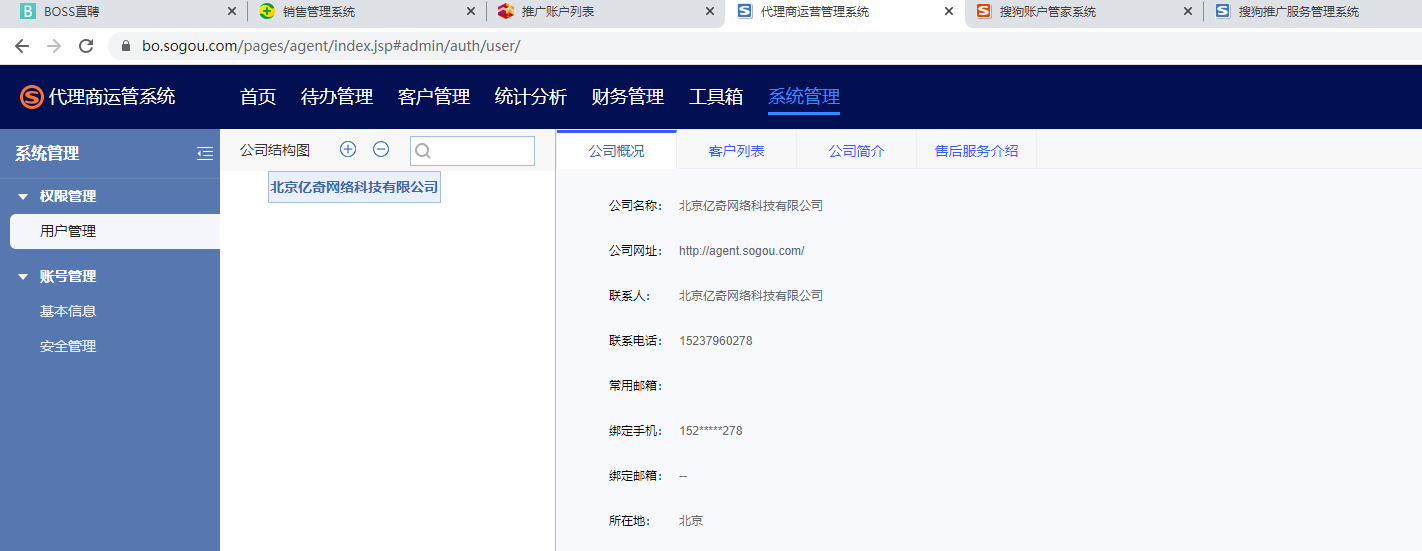
Task: Switch to the 销售管理系统 browser tab
Action: pos(366,12)
